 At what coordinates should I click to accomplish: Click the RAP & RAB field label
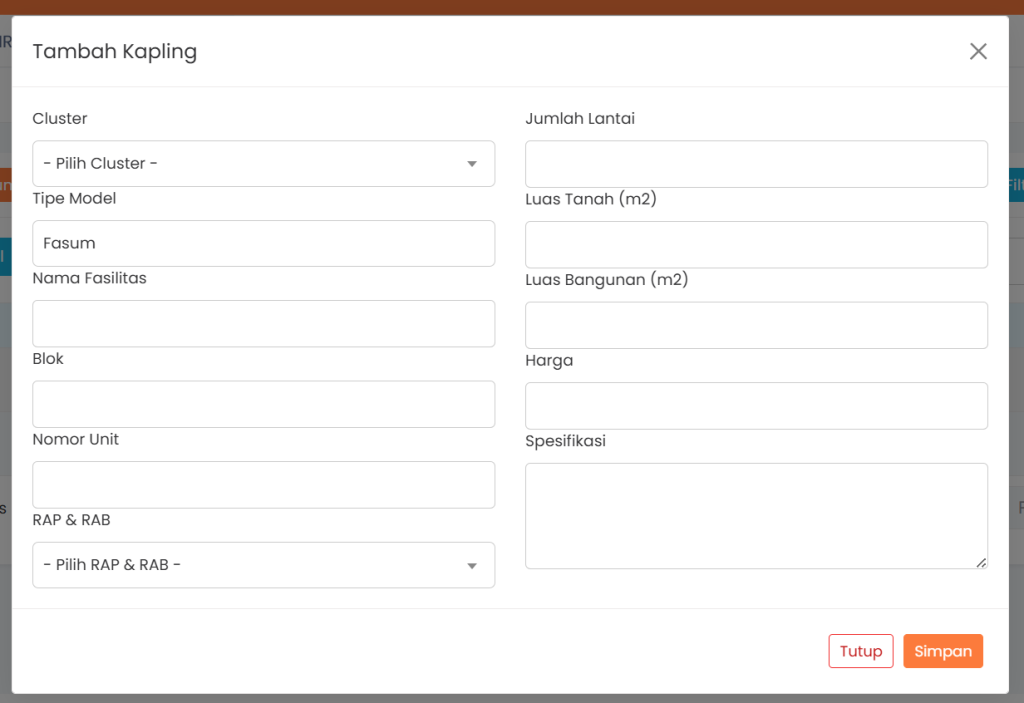coord(71,520)
